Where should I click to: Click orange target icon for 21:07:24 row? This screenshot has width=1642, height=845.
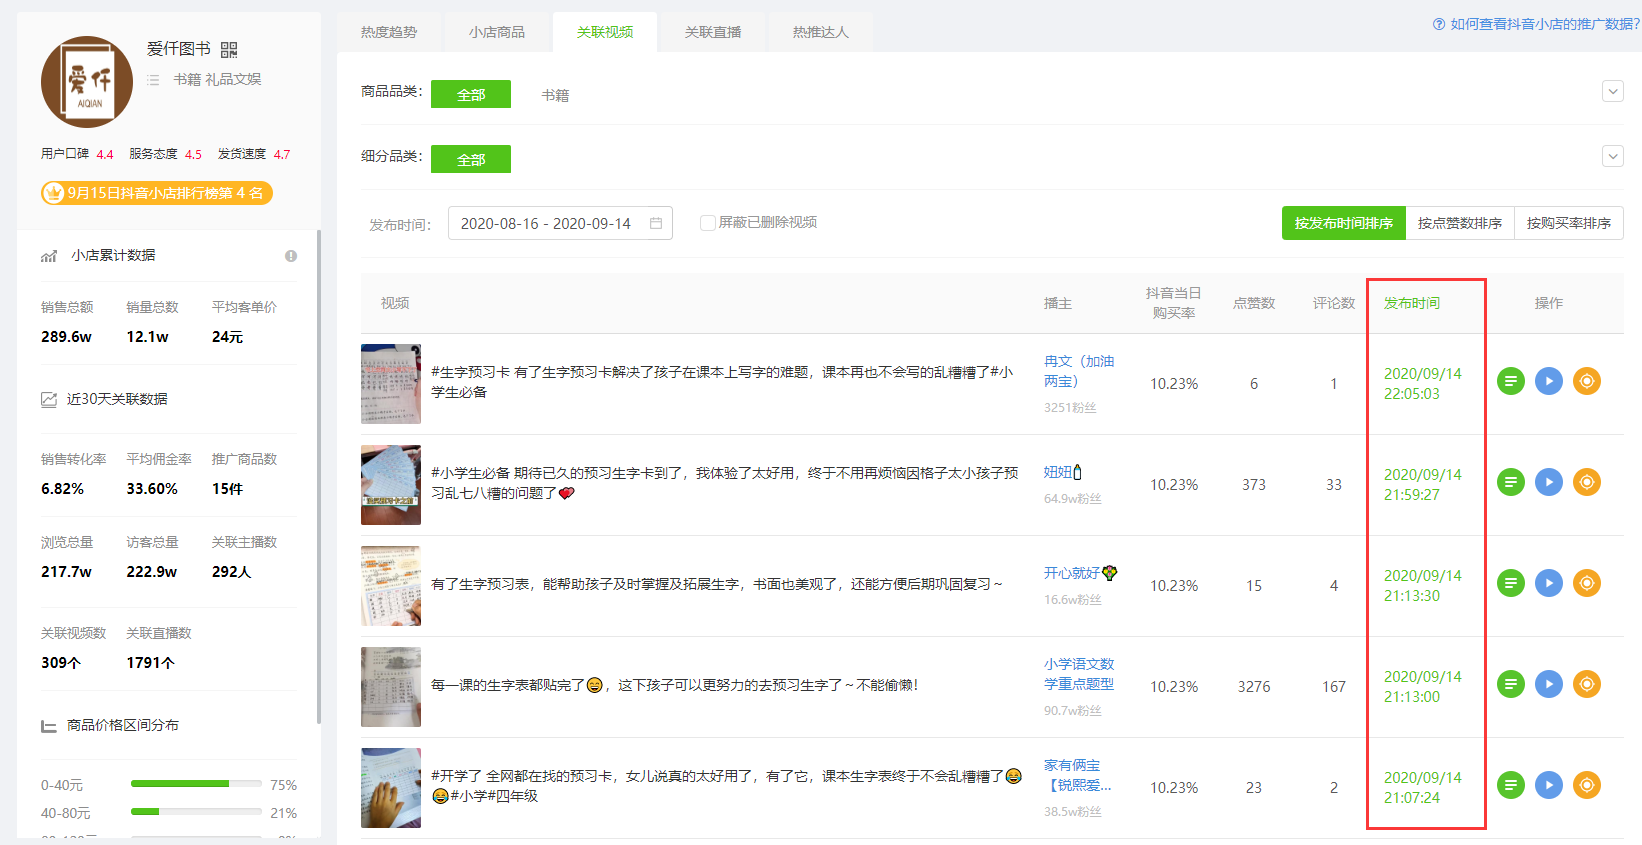(1587, 785)
